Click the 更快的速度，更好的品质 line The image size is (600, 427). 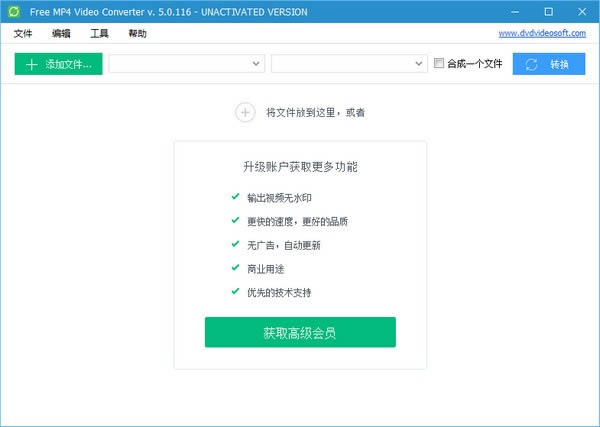tap(298, 222)
